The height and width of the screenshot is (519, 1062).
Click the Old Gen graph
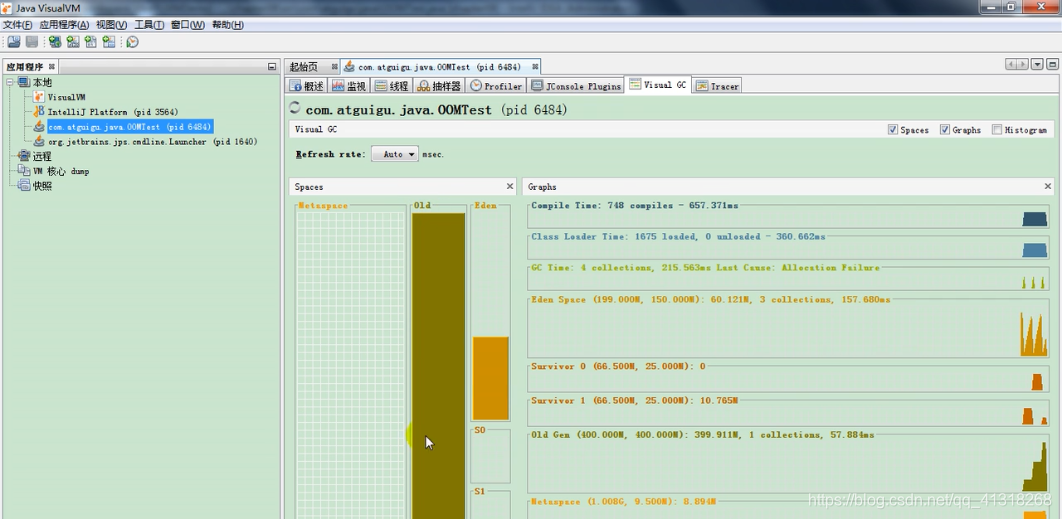point(788,463)
